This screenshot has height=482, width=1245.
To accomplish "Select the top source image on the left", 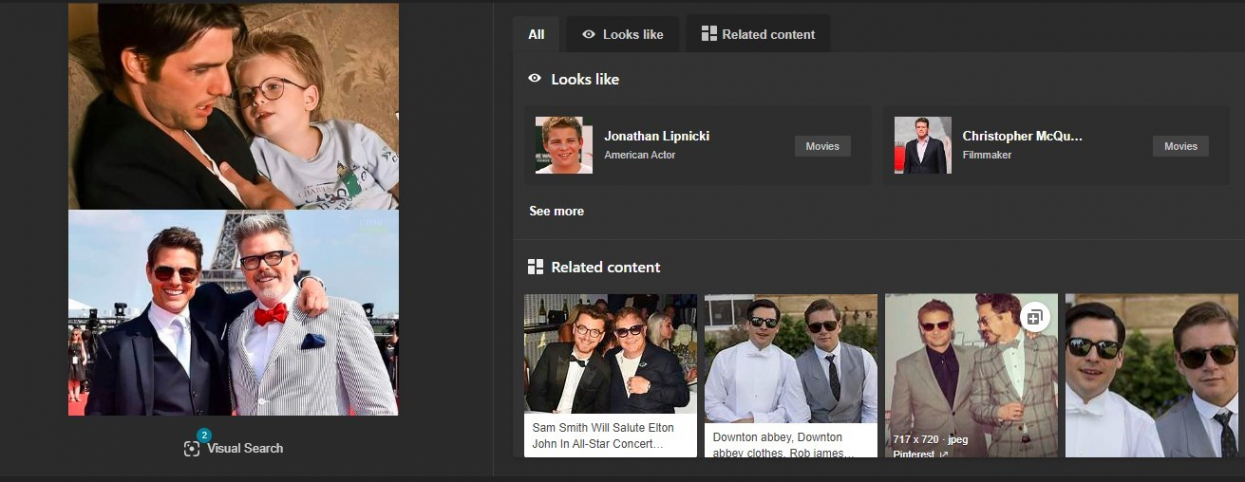I will (233, 105).
